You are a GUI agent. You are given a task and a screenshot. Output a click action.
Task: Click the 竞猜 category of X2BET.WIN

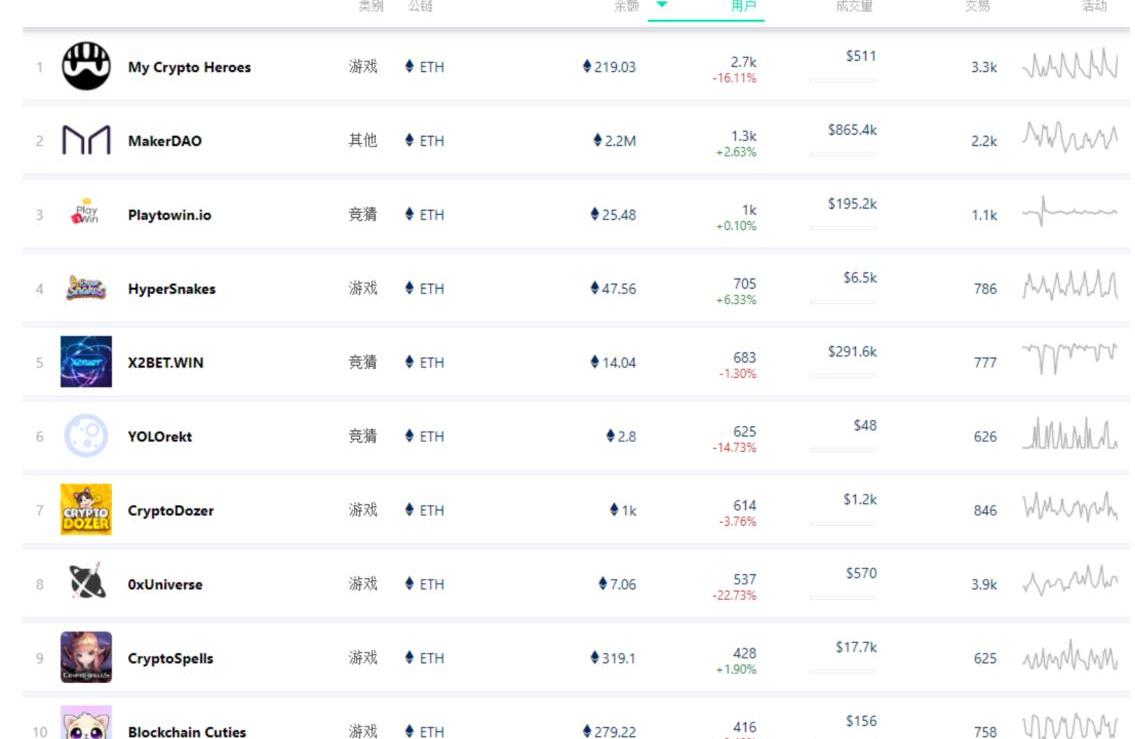click(363, 362)
